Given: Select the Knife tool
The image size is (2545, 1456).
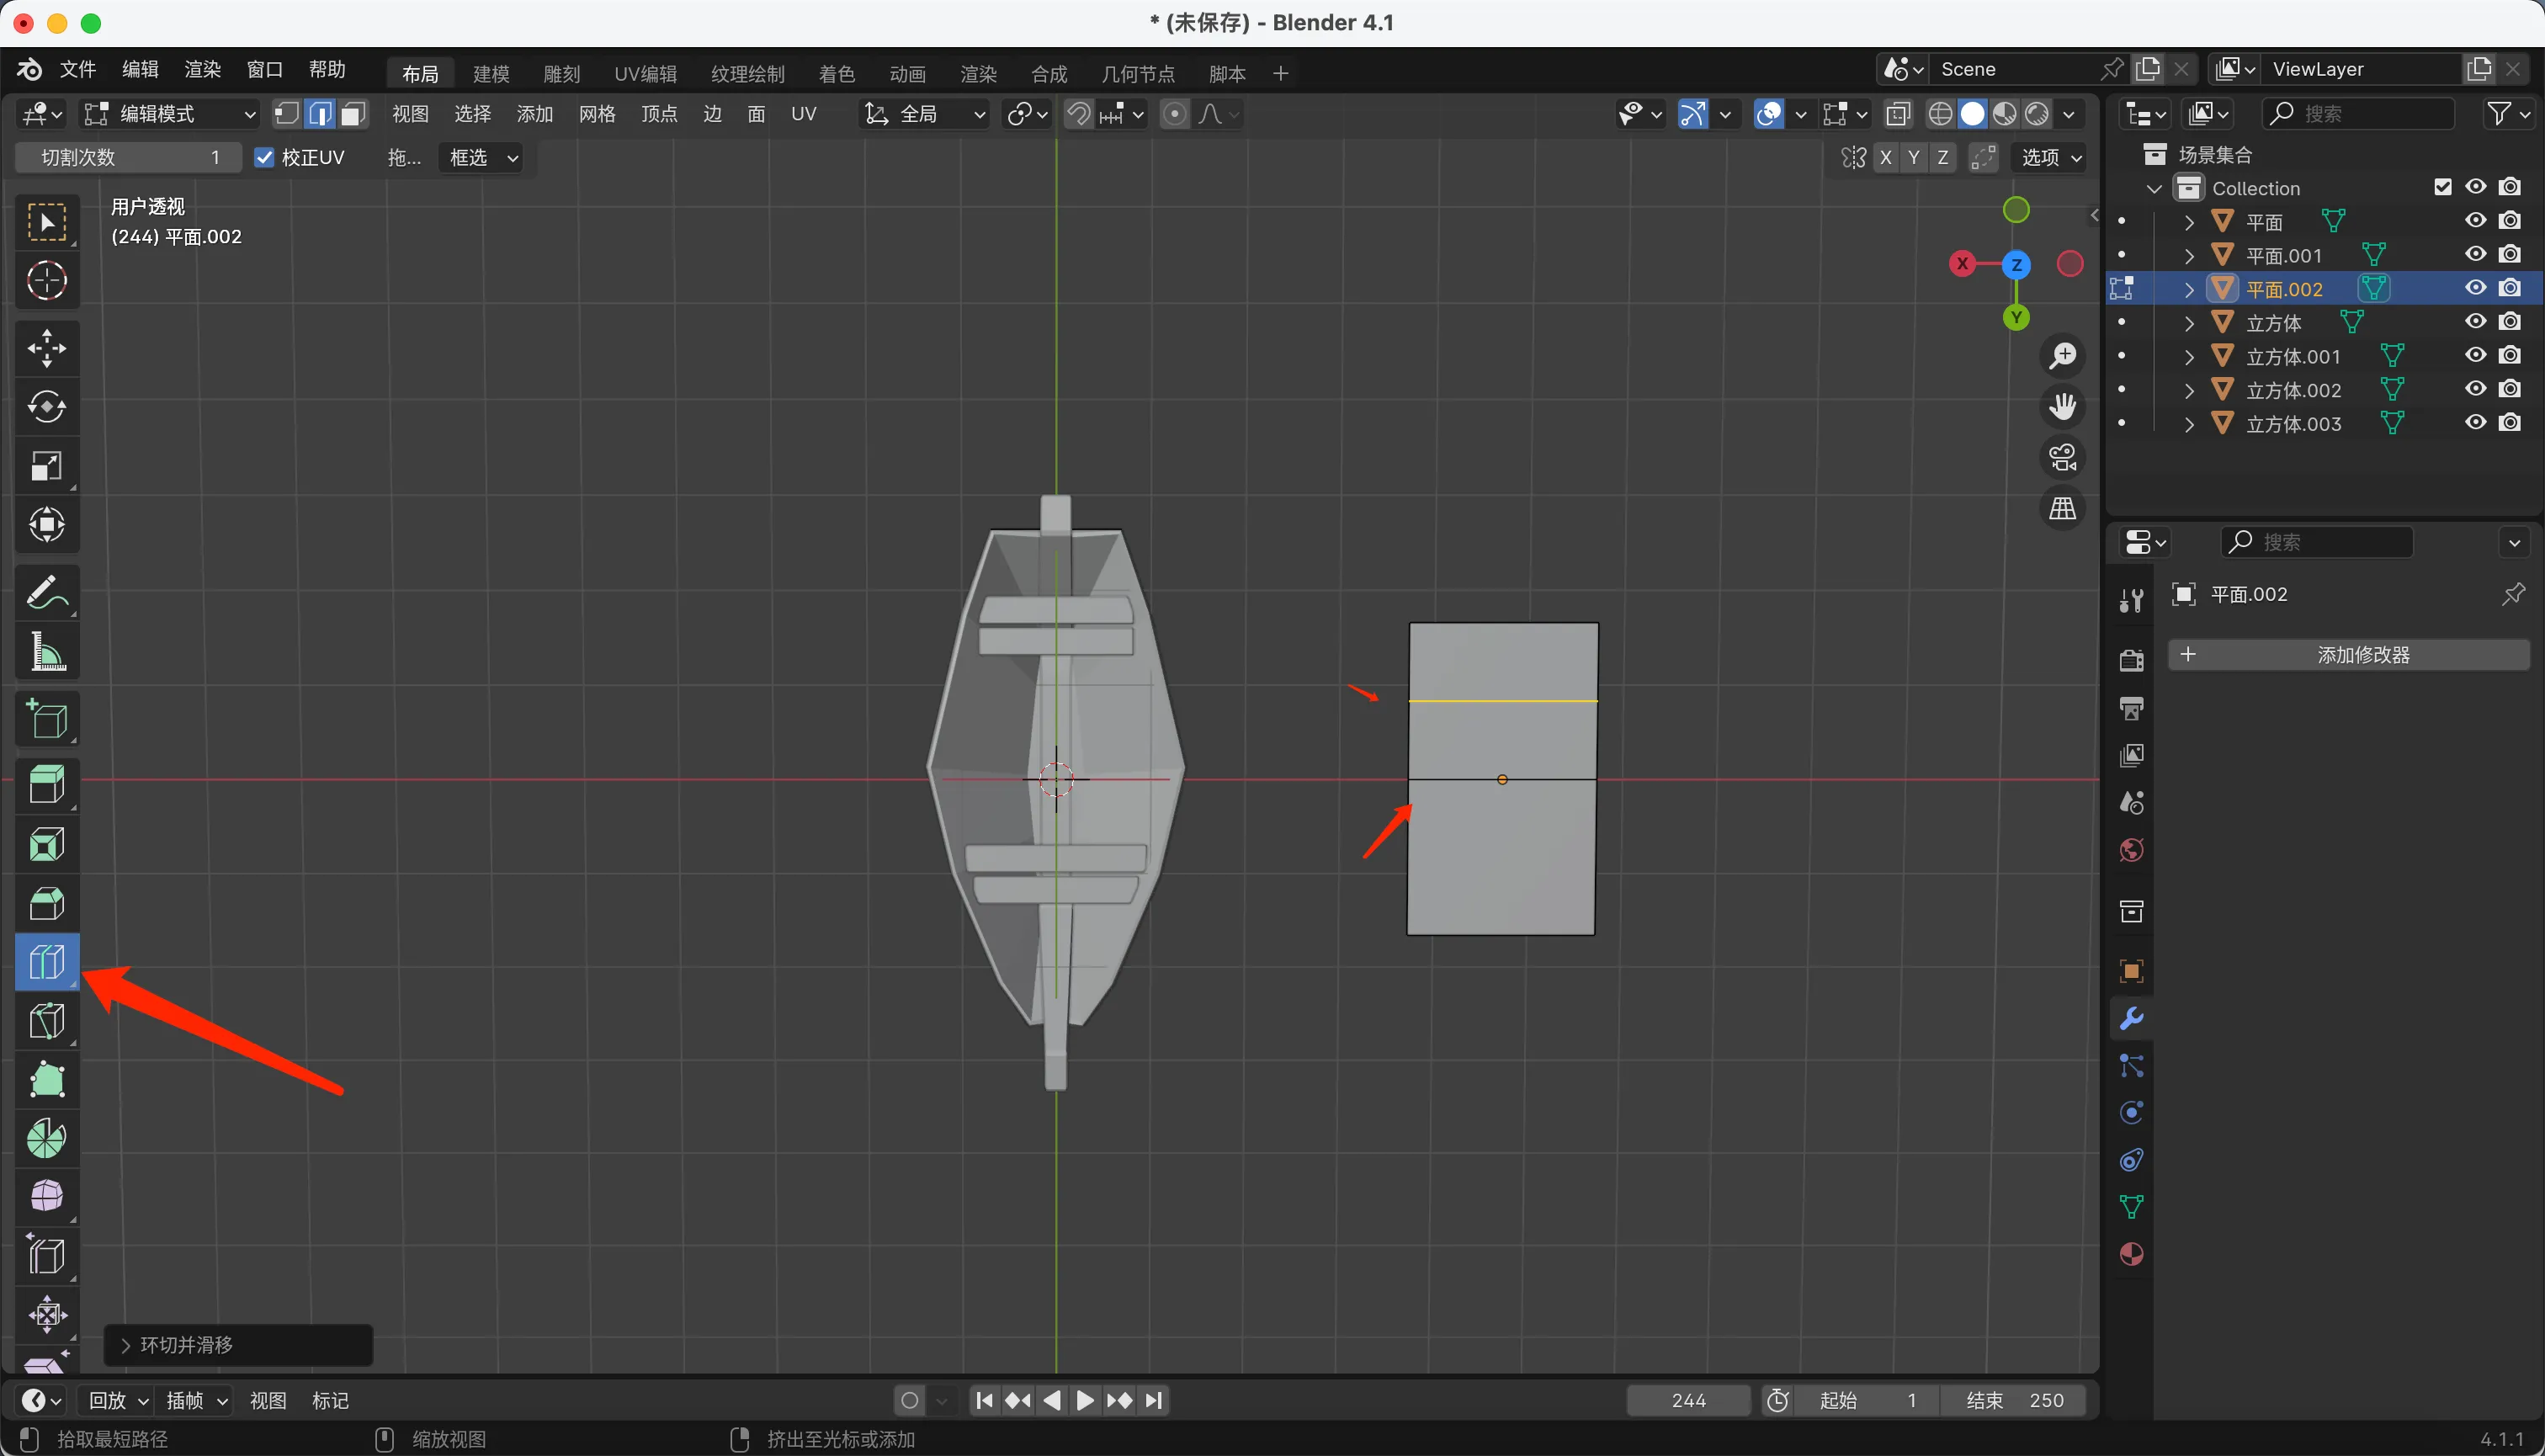Looking at the screenshot, I should [46, 1021].
